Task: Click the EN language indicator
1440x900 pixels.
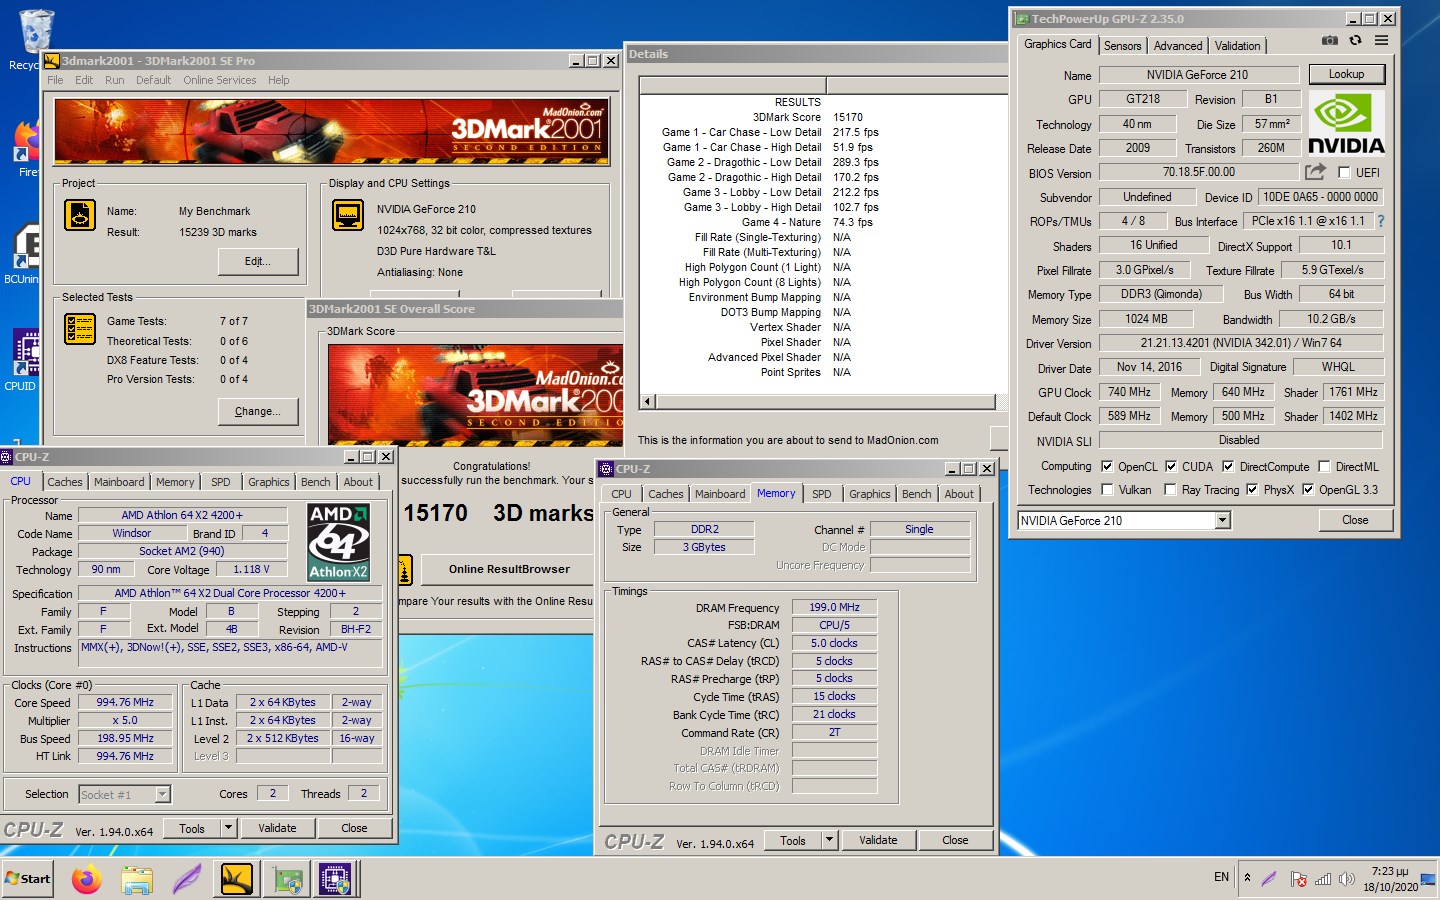Action: 1221,877
